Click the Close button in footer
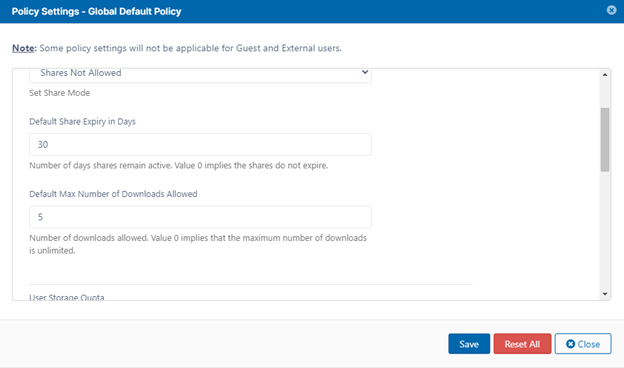Screen dimensions: 624x368 coord(583,344)
